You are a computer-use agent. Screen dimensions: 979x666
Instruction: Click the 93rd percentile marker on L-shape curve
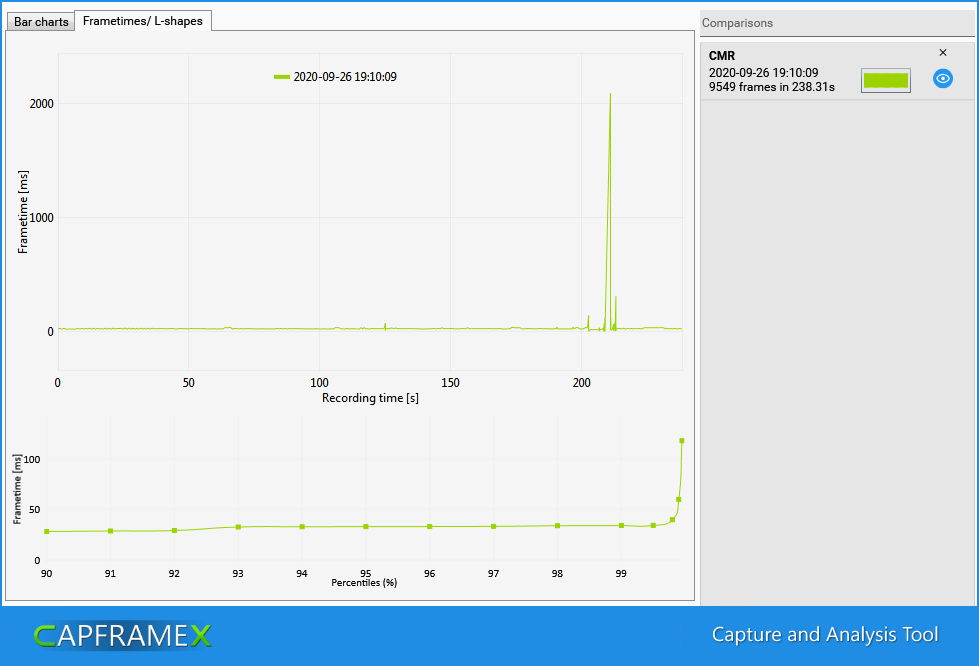[x=239, y=527]
